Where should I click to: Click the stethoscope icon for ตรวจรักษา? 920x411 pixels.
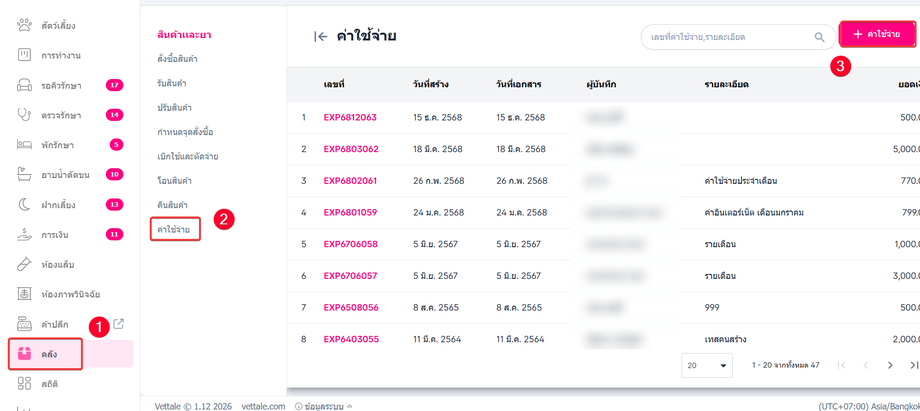pos(24,115)
